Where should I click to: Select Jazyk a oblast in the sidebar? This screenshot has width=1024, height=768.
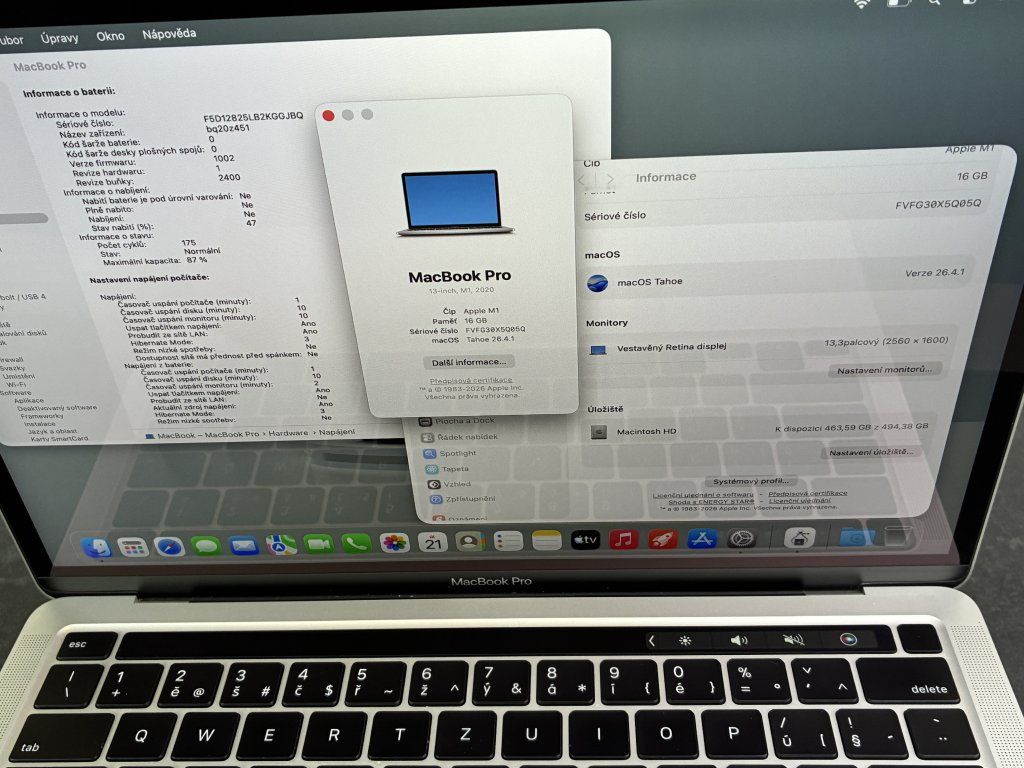[x=52, y=431]
